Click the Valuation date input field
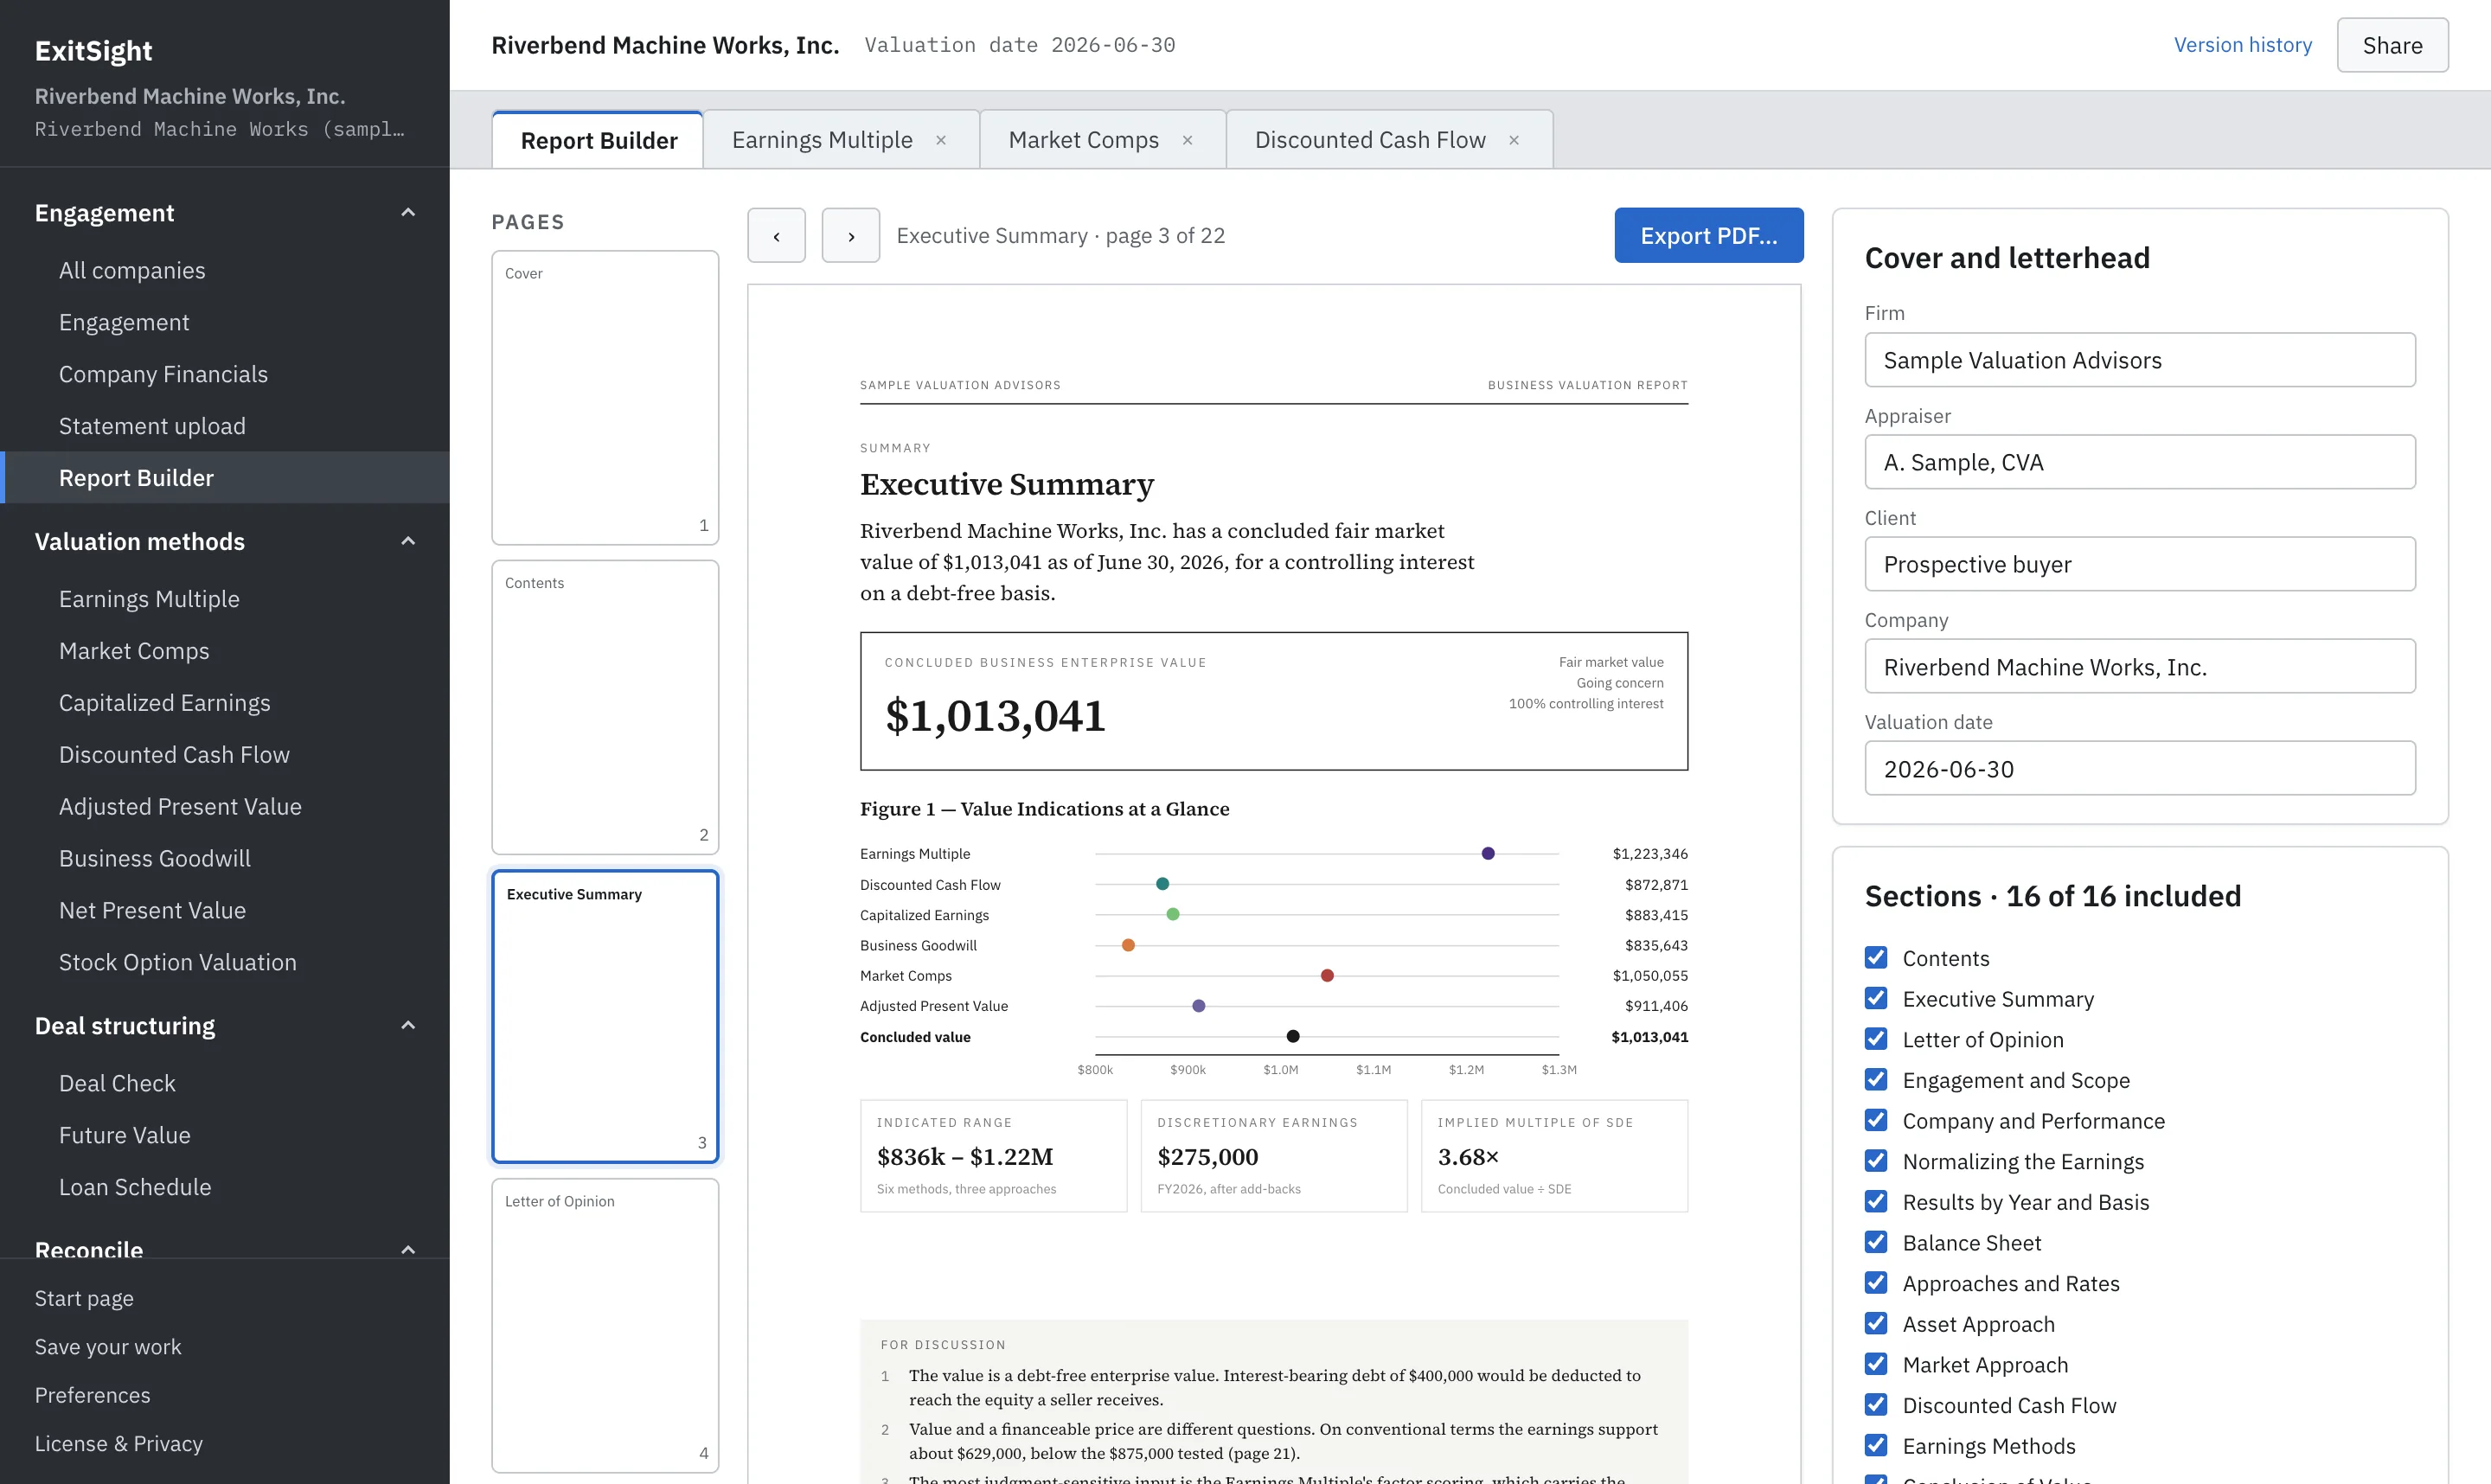Image resolution: width=2491 pixels, height=1484 pixels. [2140, 769]
